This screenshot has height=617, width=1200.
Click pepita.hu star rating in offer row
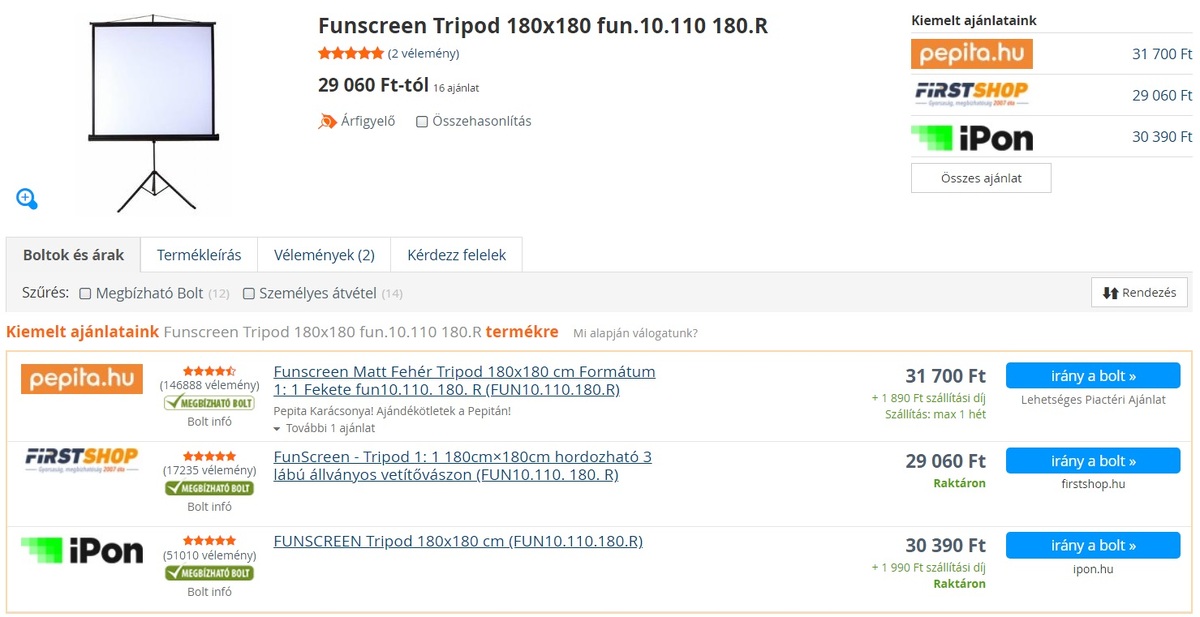(210, 371)
